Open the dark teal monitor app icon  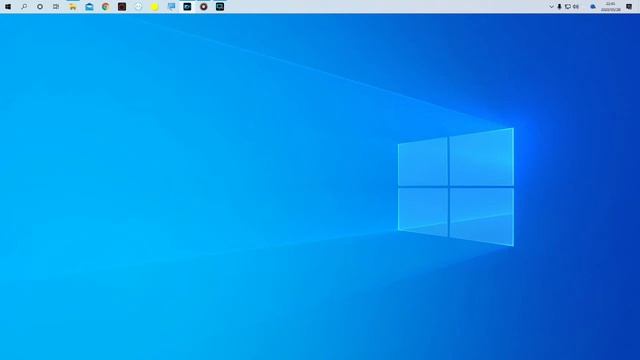point(220,7)
